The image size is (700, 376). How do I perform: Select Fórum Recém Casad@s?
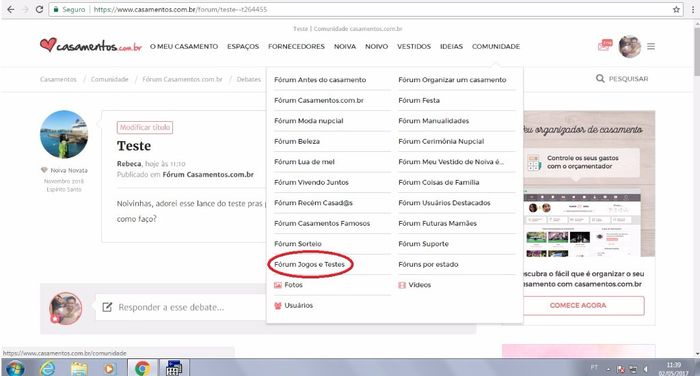coord(313,203)
